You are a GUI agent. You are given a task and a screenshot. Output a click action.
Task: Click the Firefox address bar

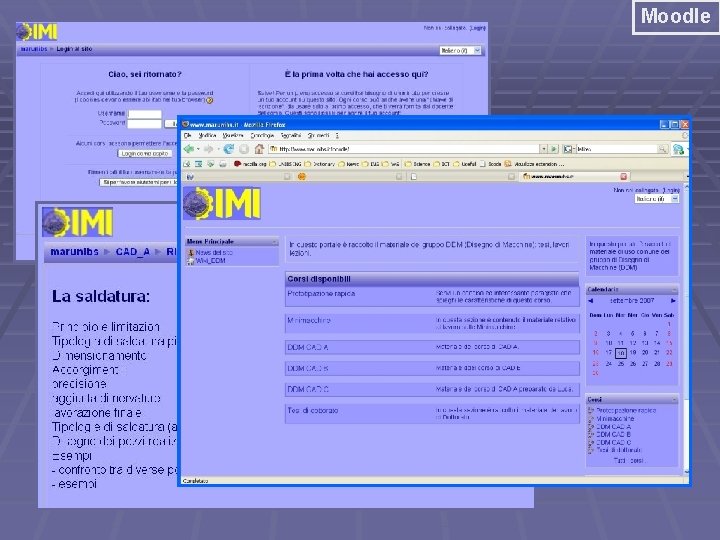[404, 149]
